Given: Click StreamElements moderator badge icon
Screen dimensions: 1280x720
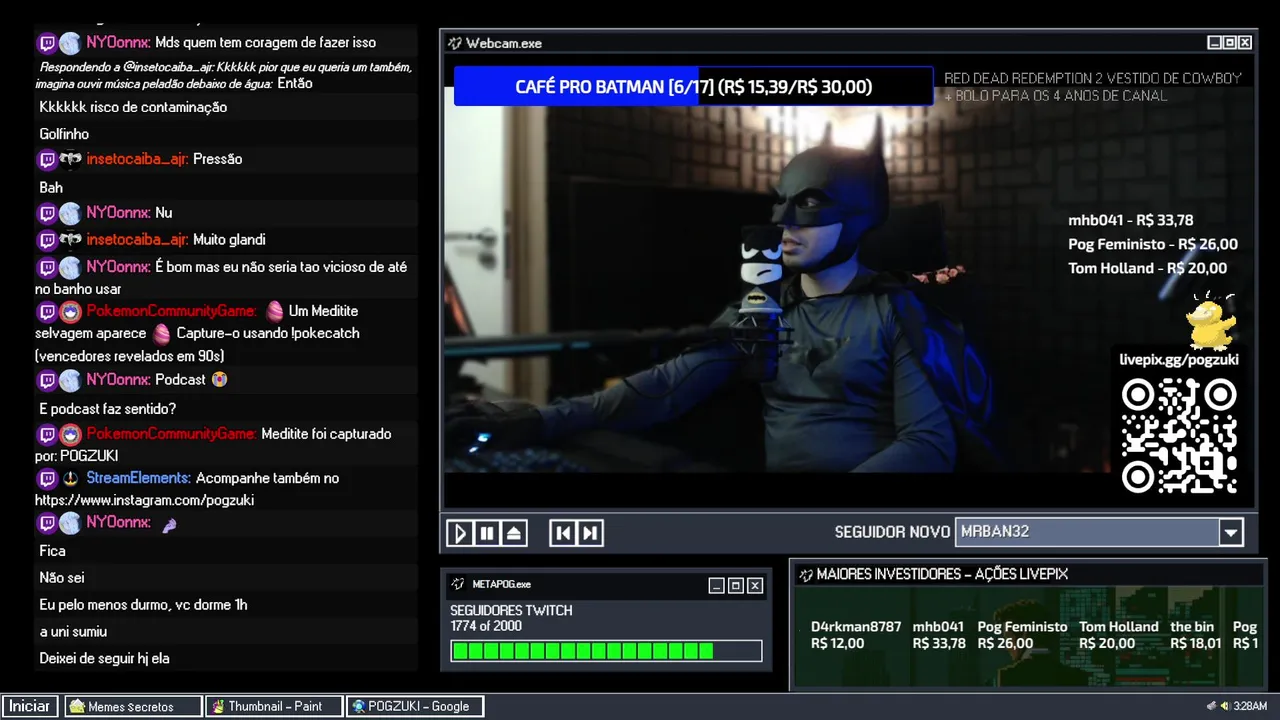Looking at the screenshot, I should tap(70, 478).
